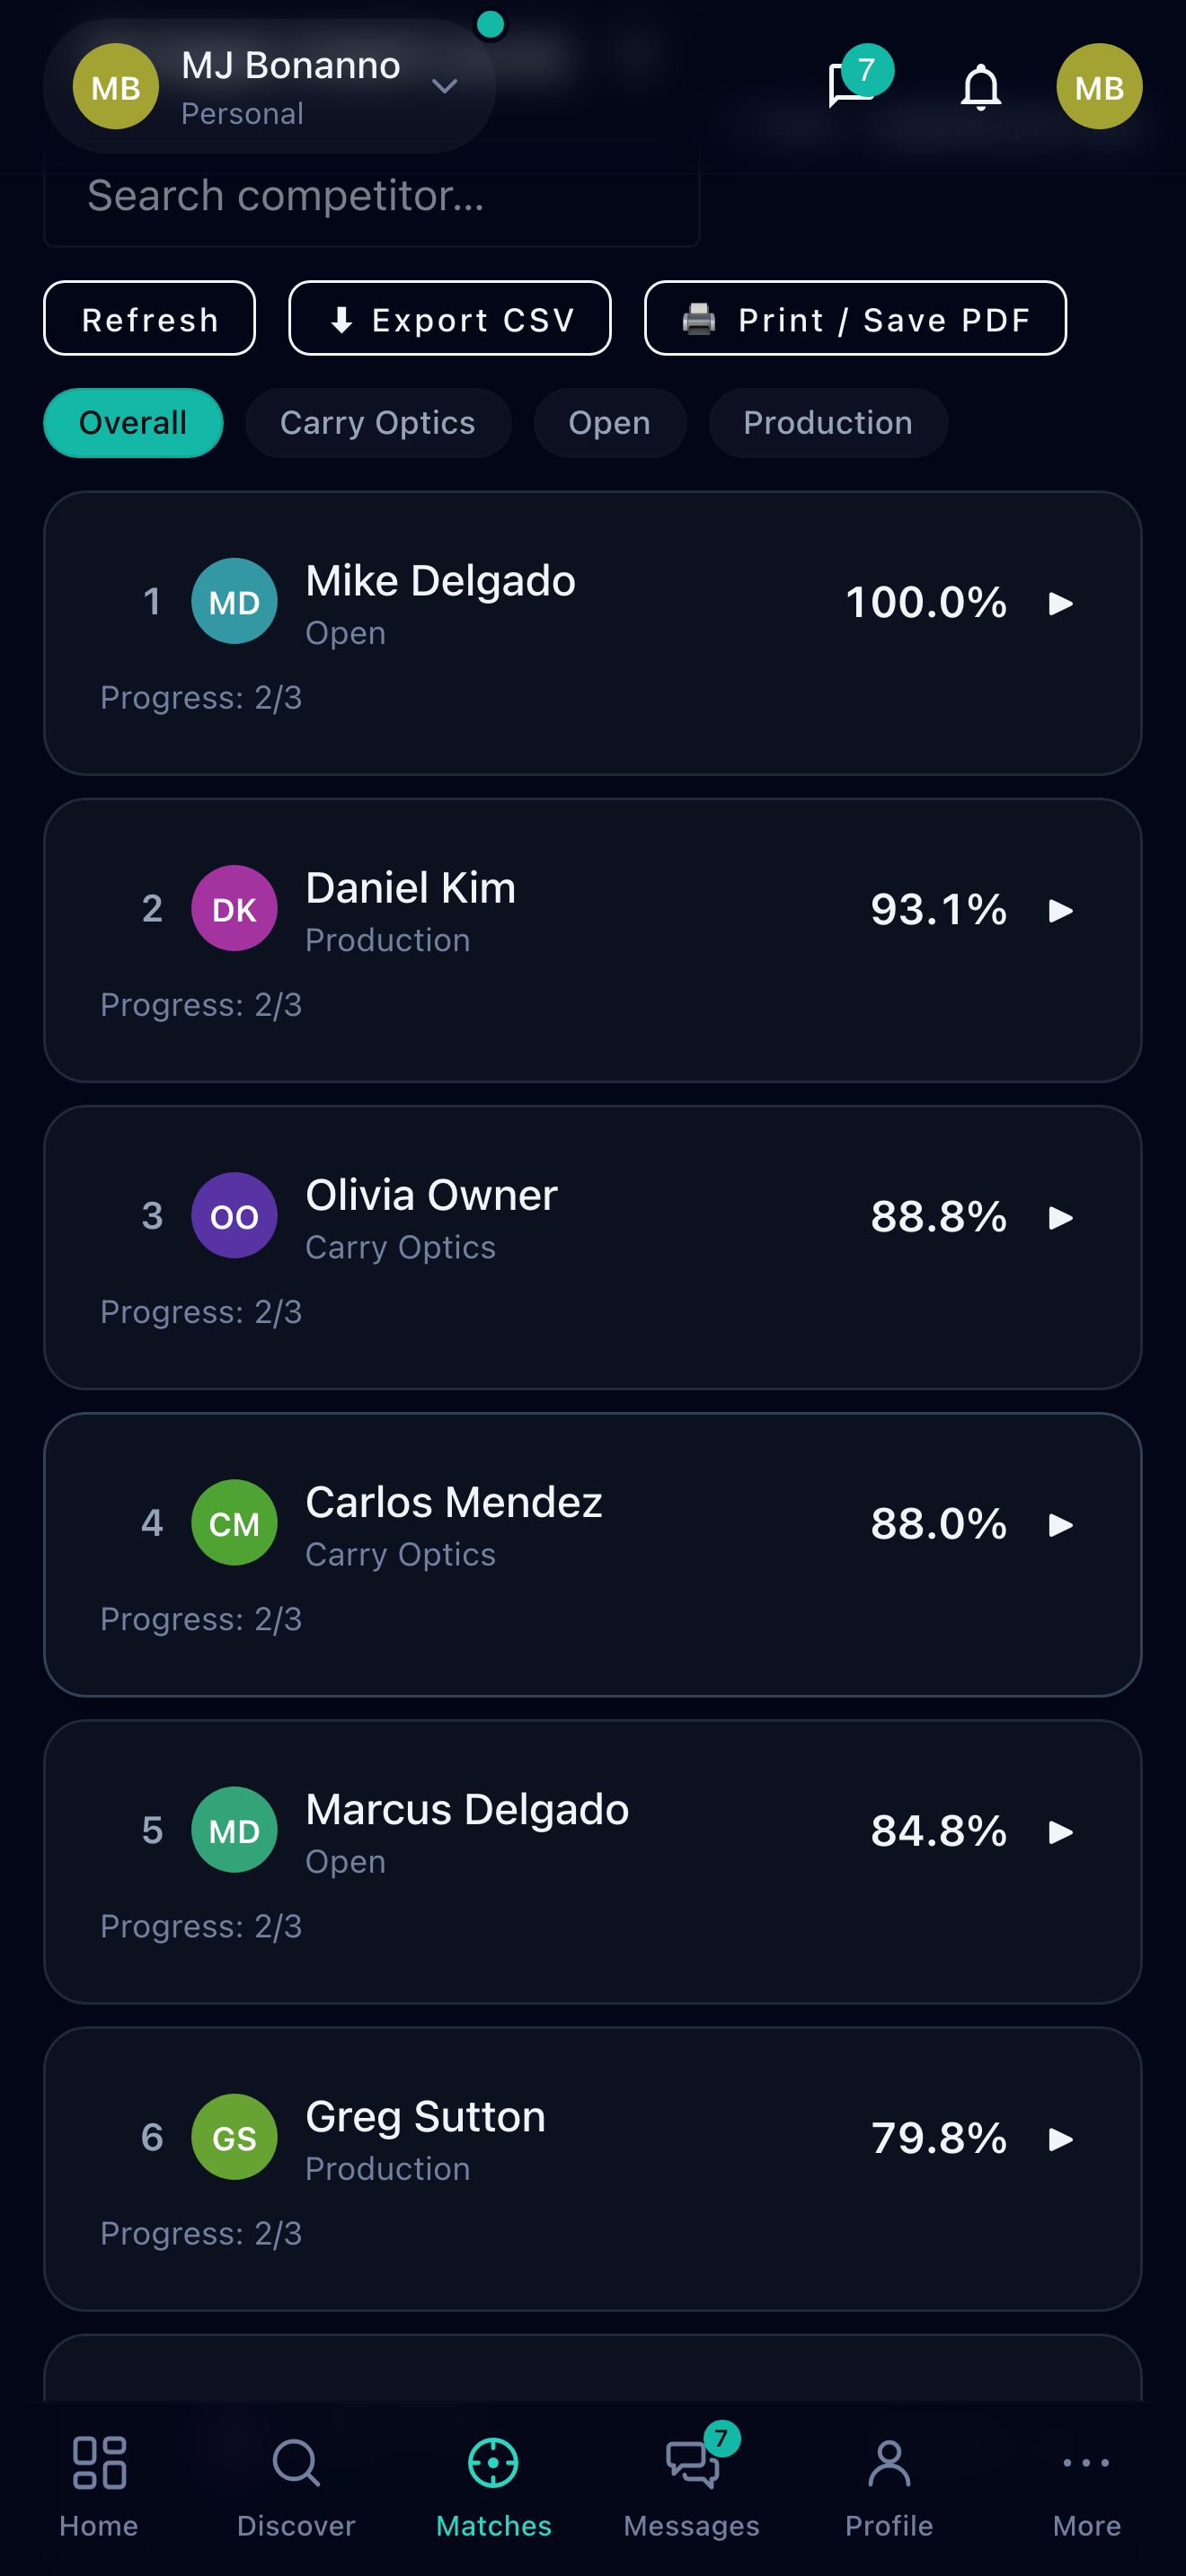Go to Home in bottom navigation

pos(99,2486)
